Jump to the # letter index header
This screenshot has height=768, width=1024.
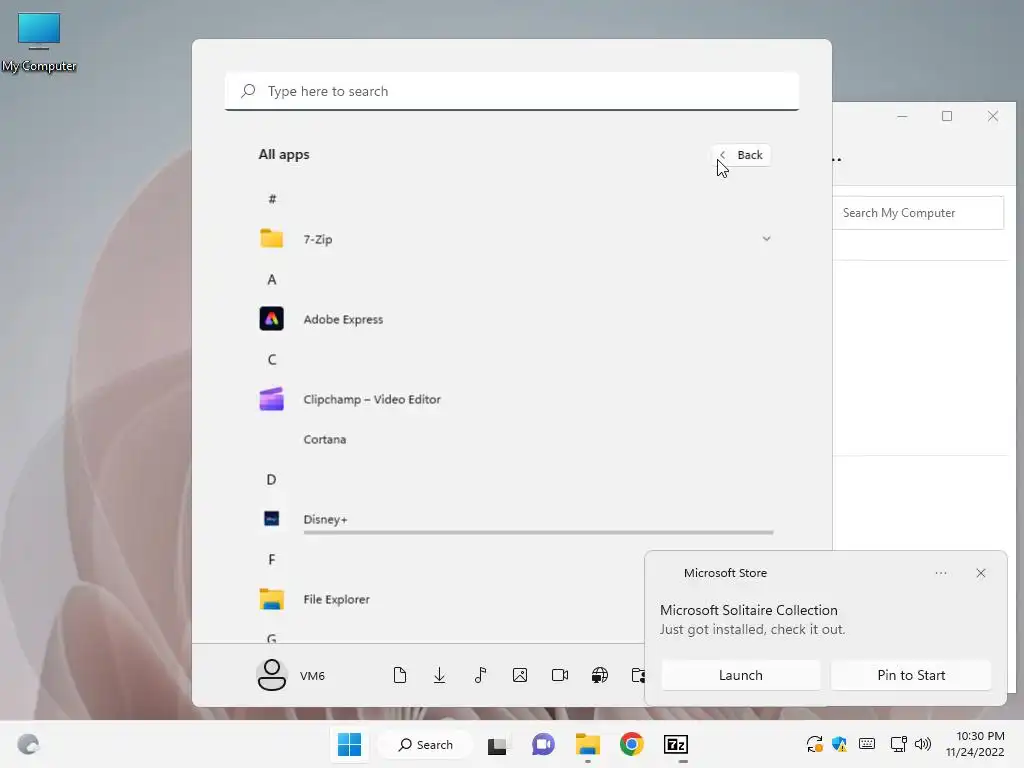pos(272,199)
